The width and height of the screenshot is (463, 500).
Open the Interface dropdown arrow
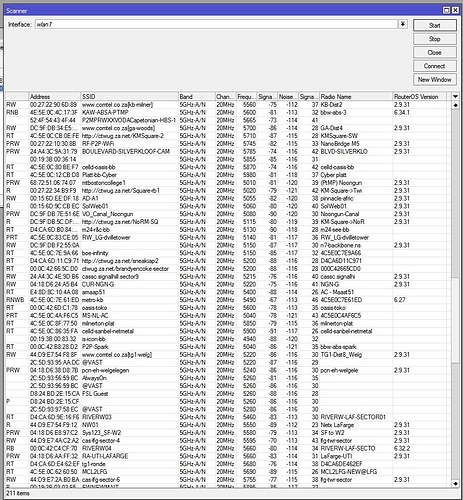[403, 24]
